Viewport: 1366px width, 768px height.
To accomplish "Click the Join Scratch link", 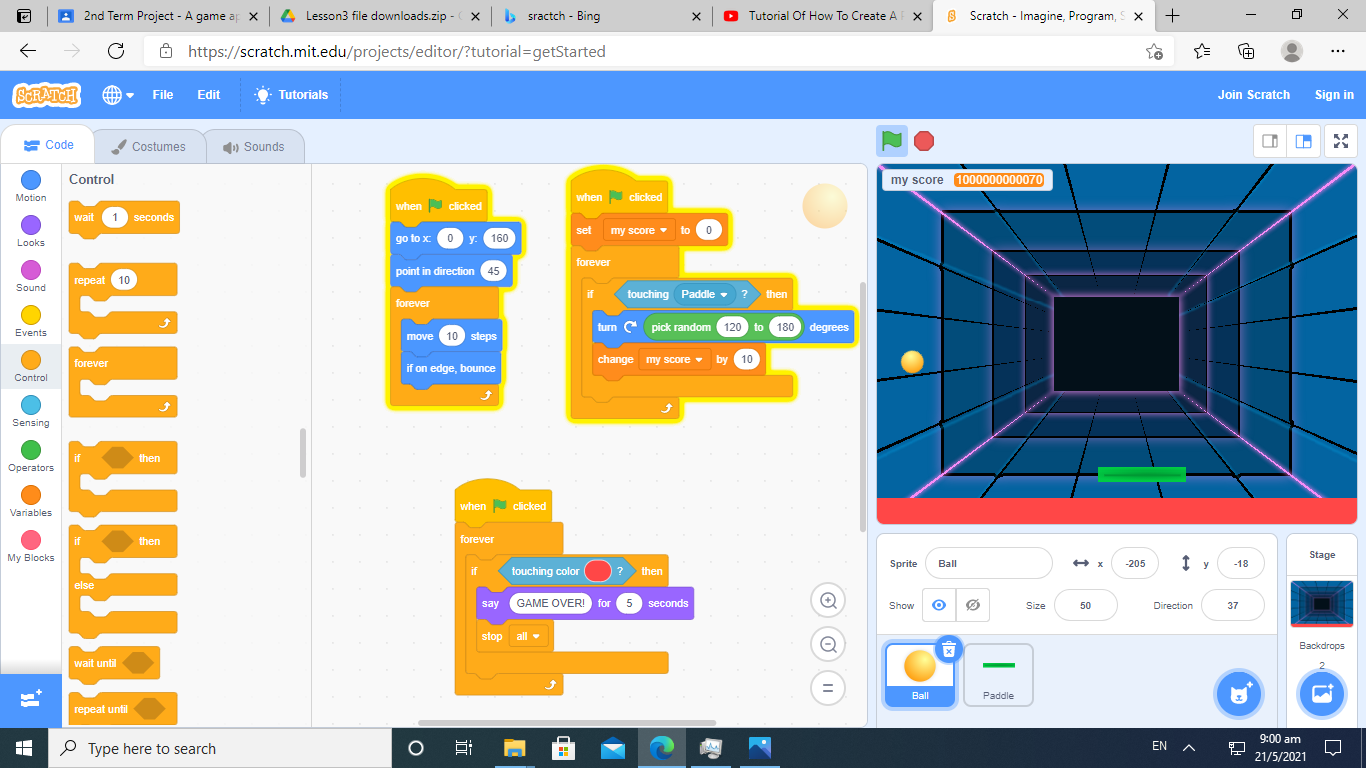I will (1253, 95).
